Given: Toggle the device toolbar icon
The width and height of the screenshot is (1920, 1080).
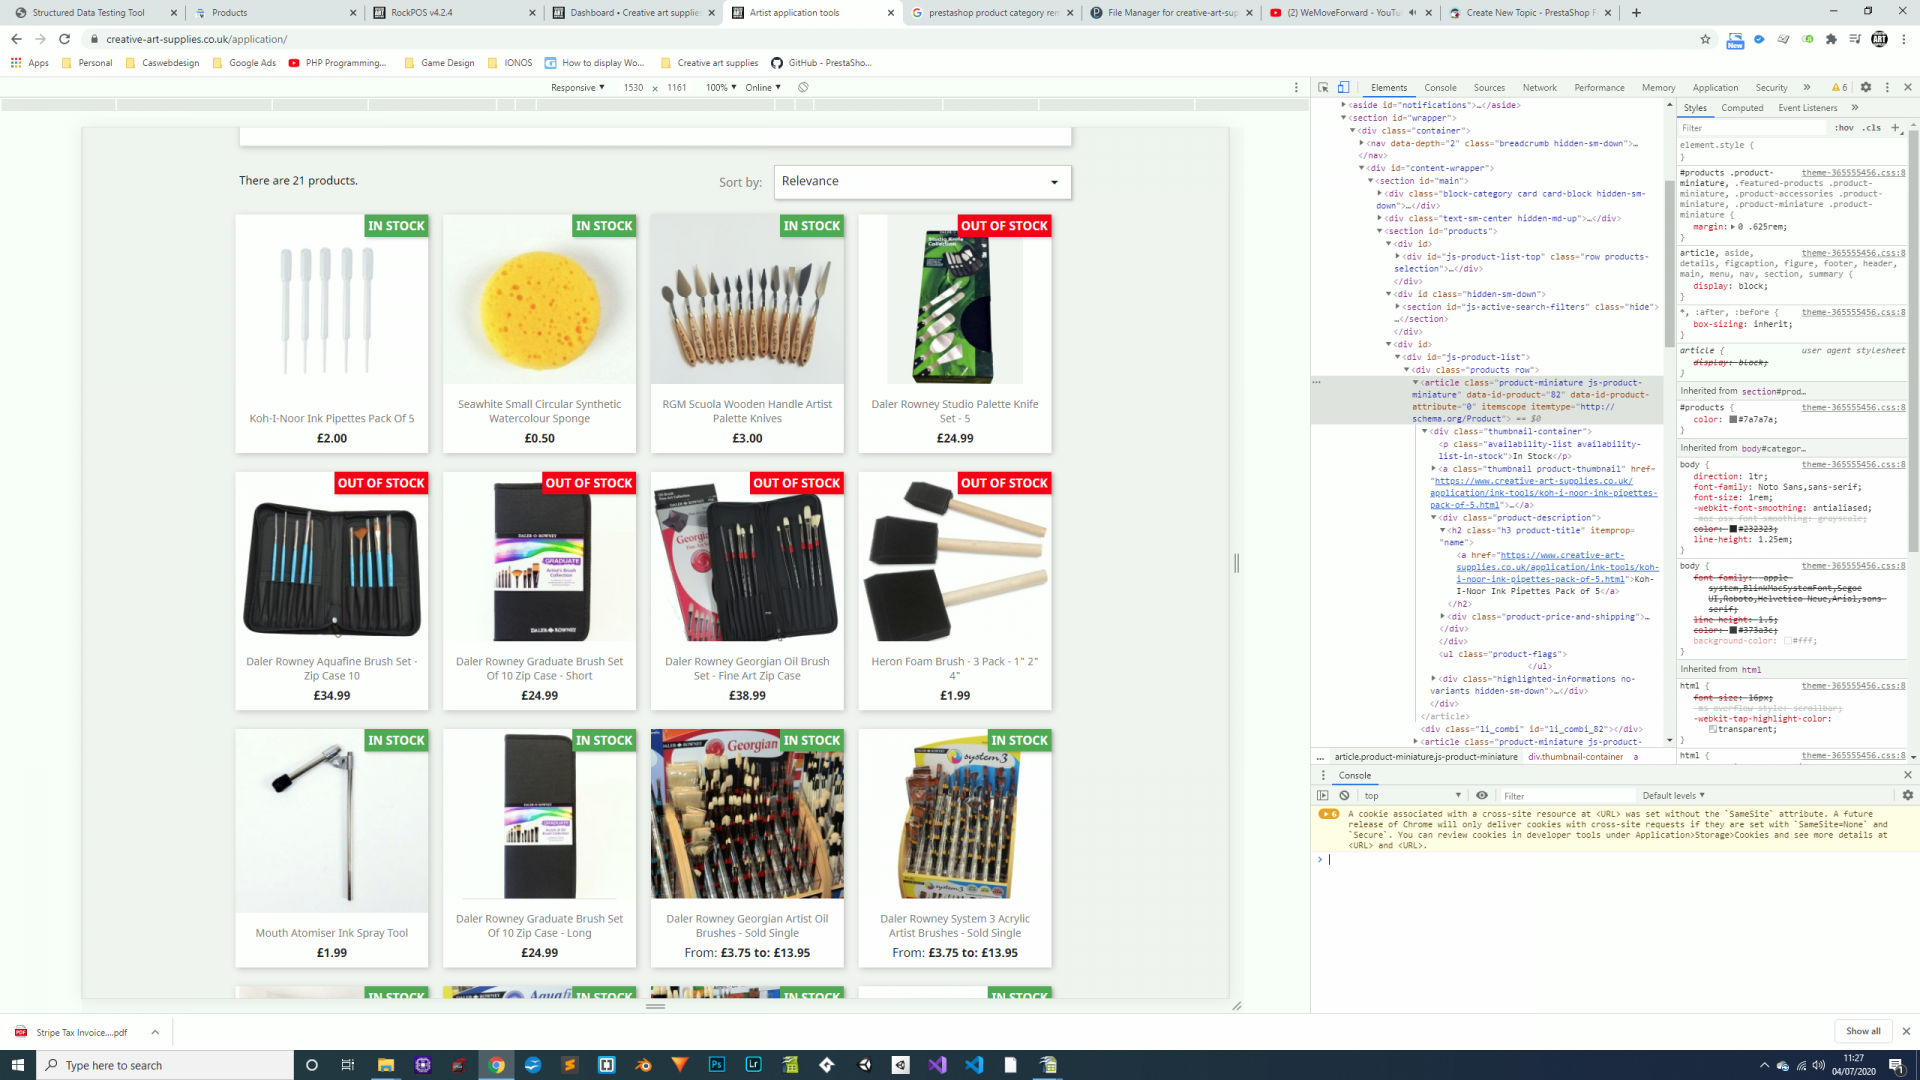Looking at the screenshot, I should point(1344,87).
